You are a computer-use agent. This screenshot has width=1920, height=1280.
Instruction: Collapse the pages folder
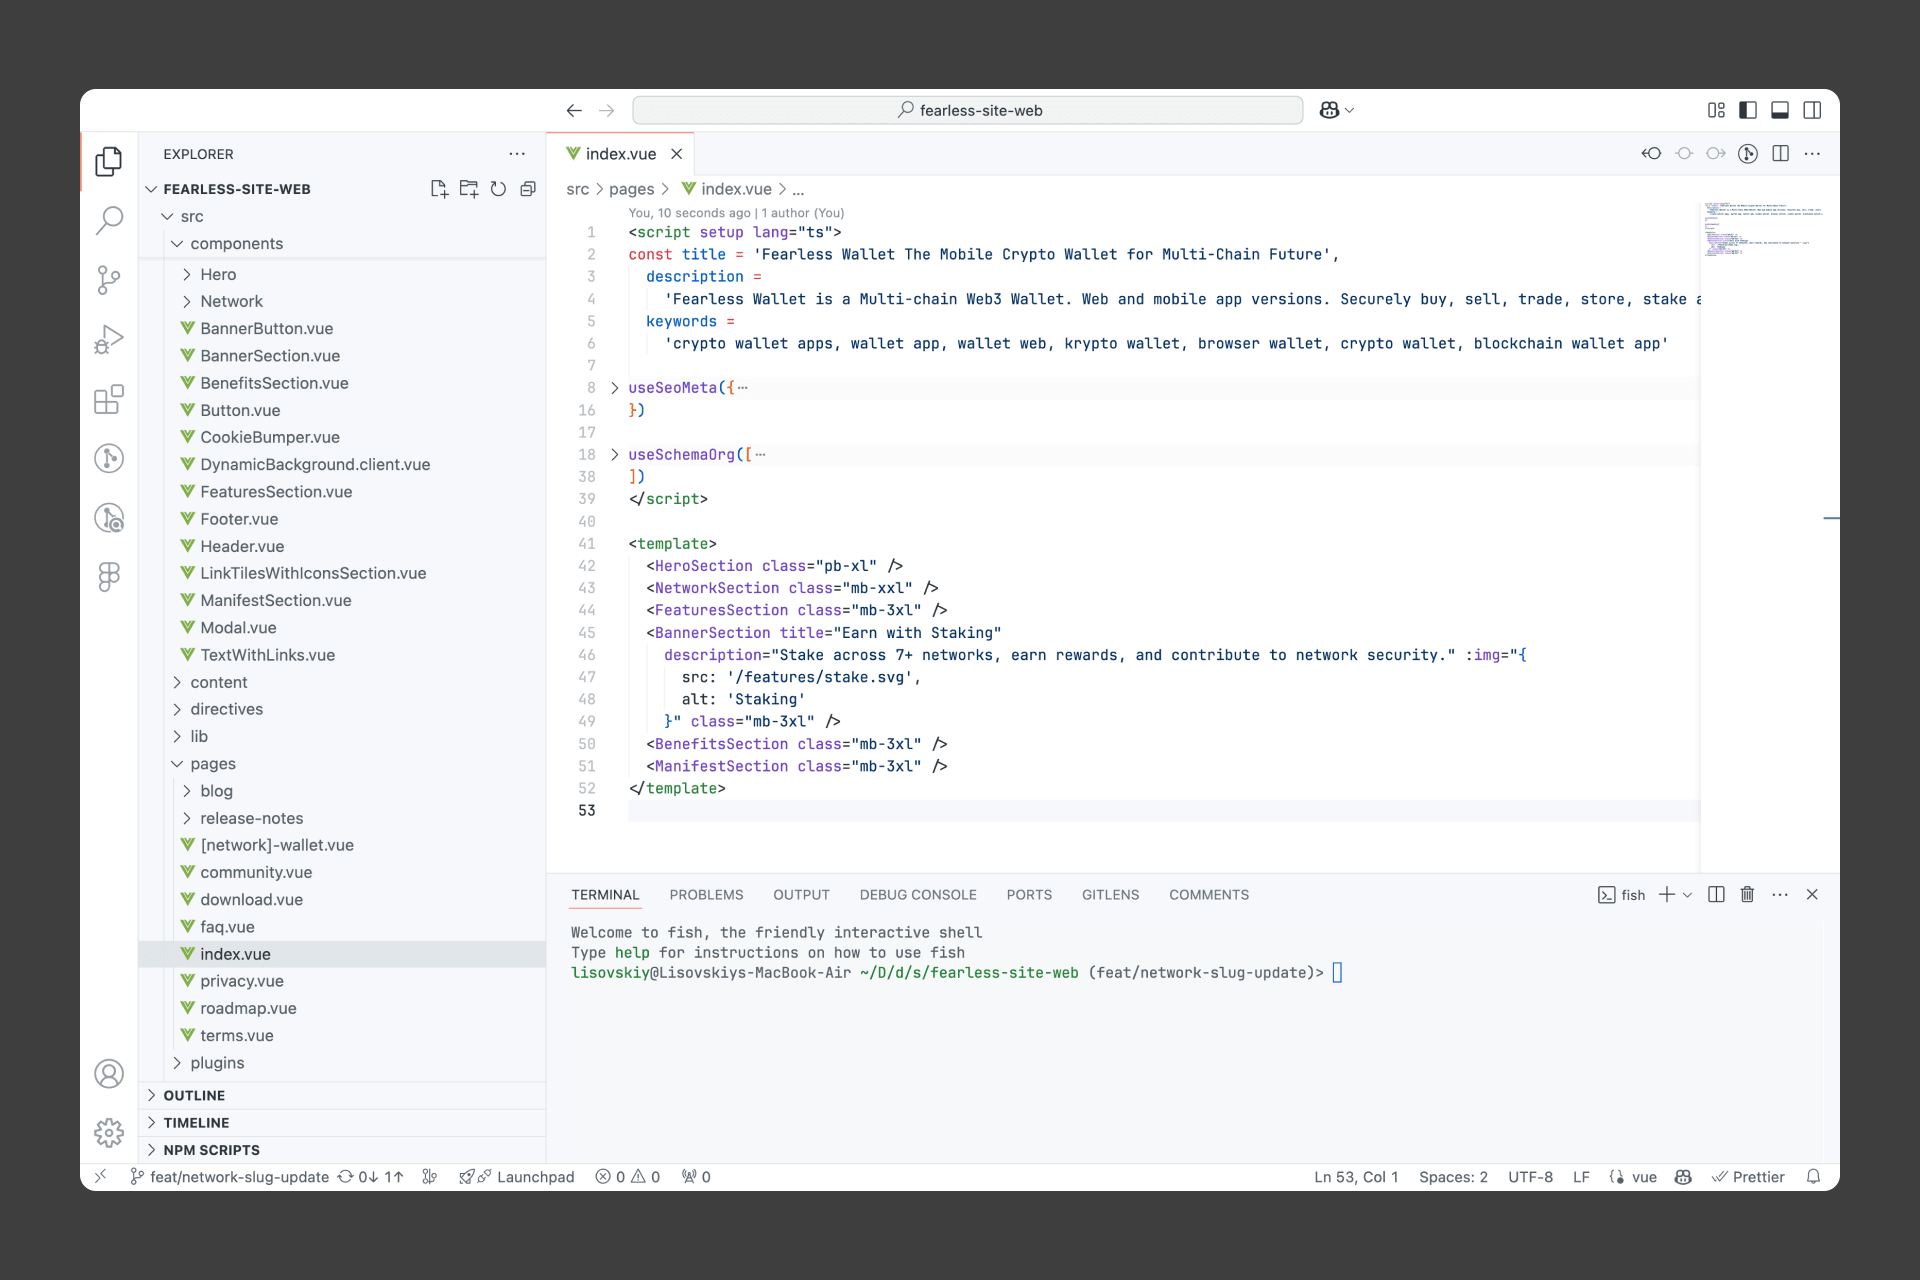(342, 764)
